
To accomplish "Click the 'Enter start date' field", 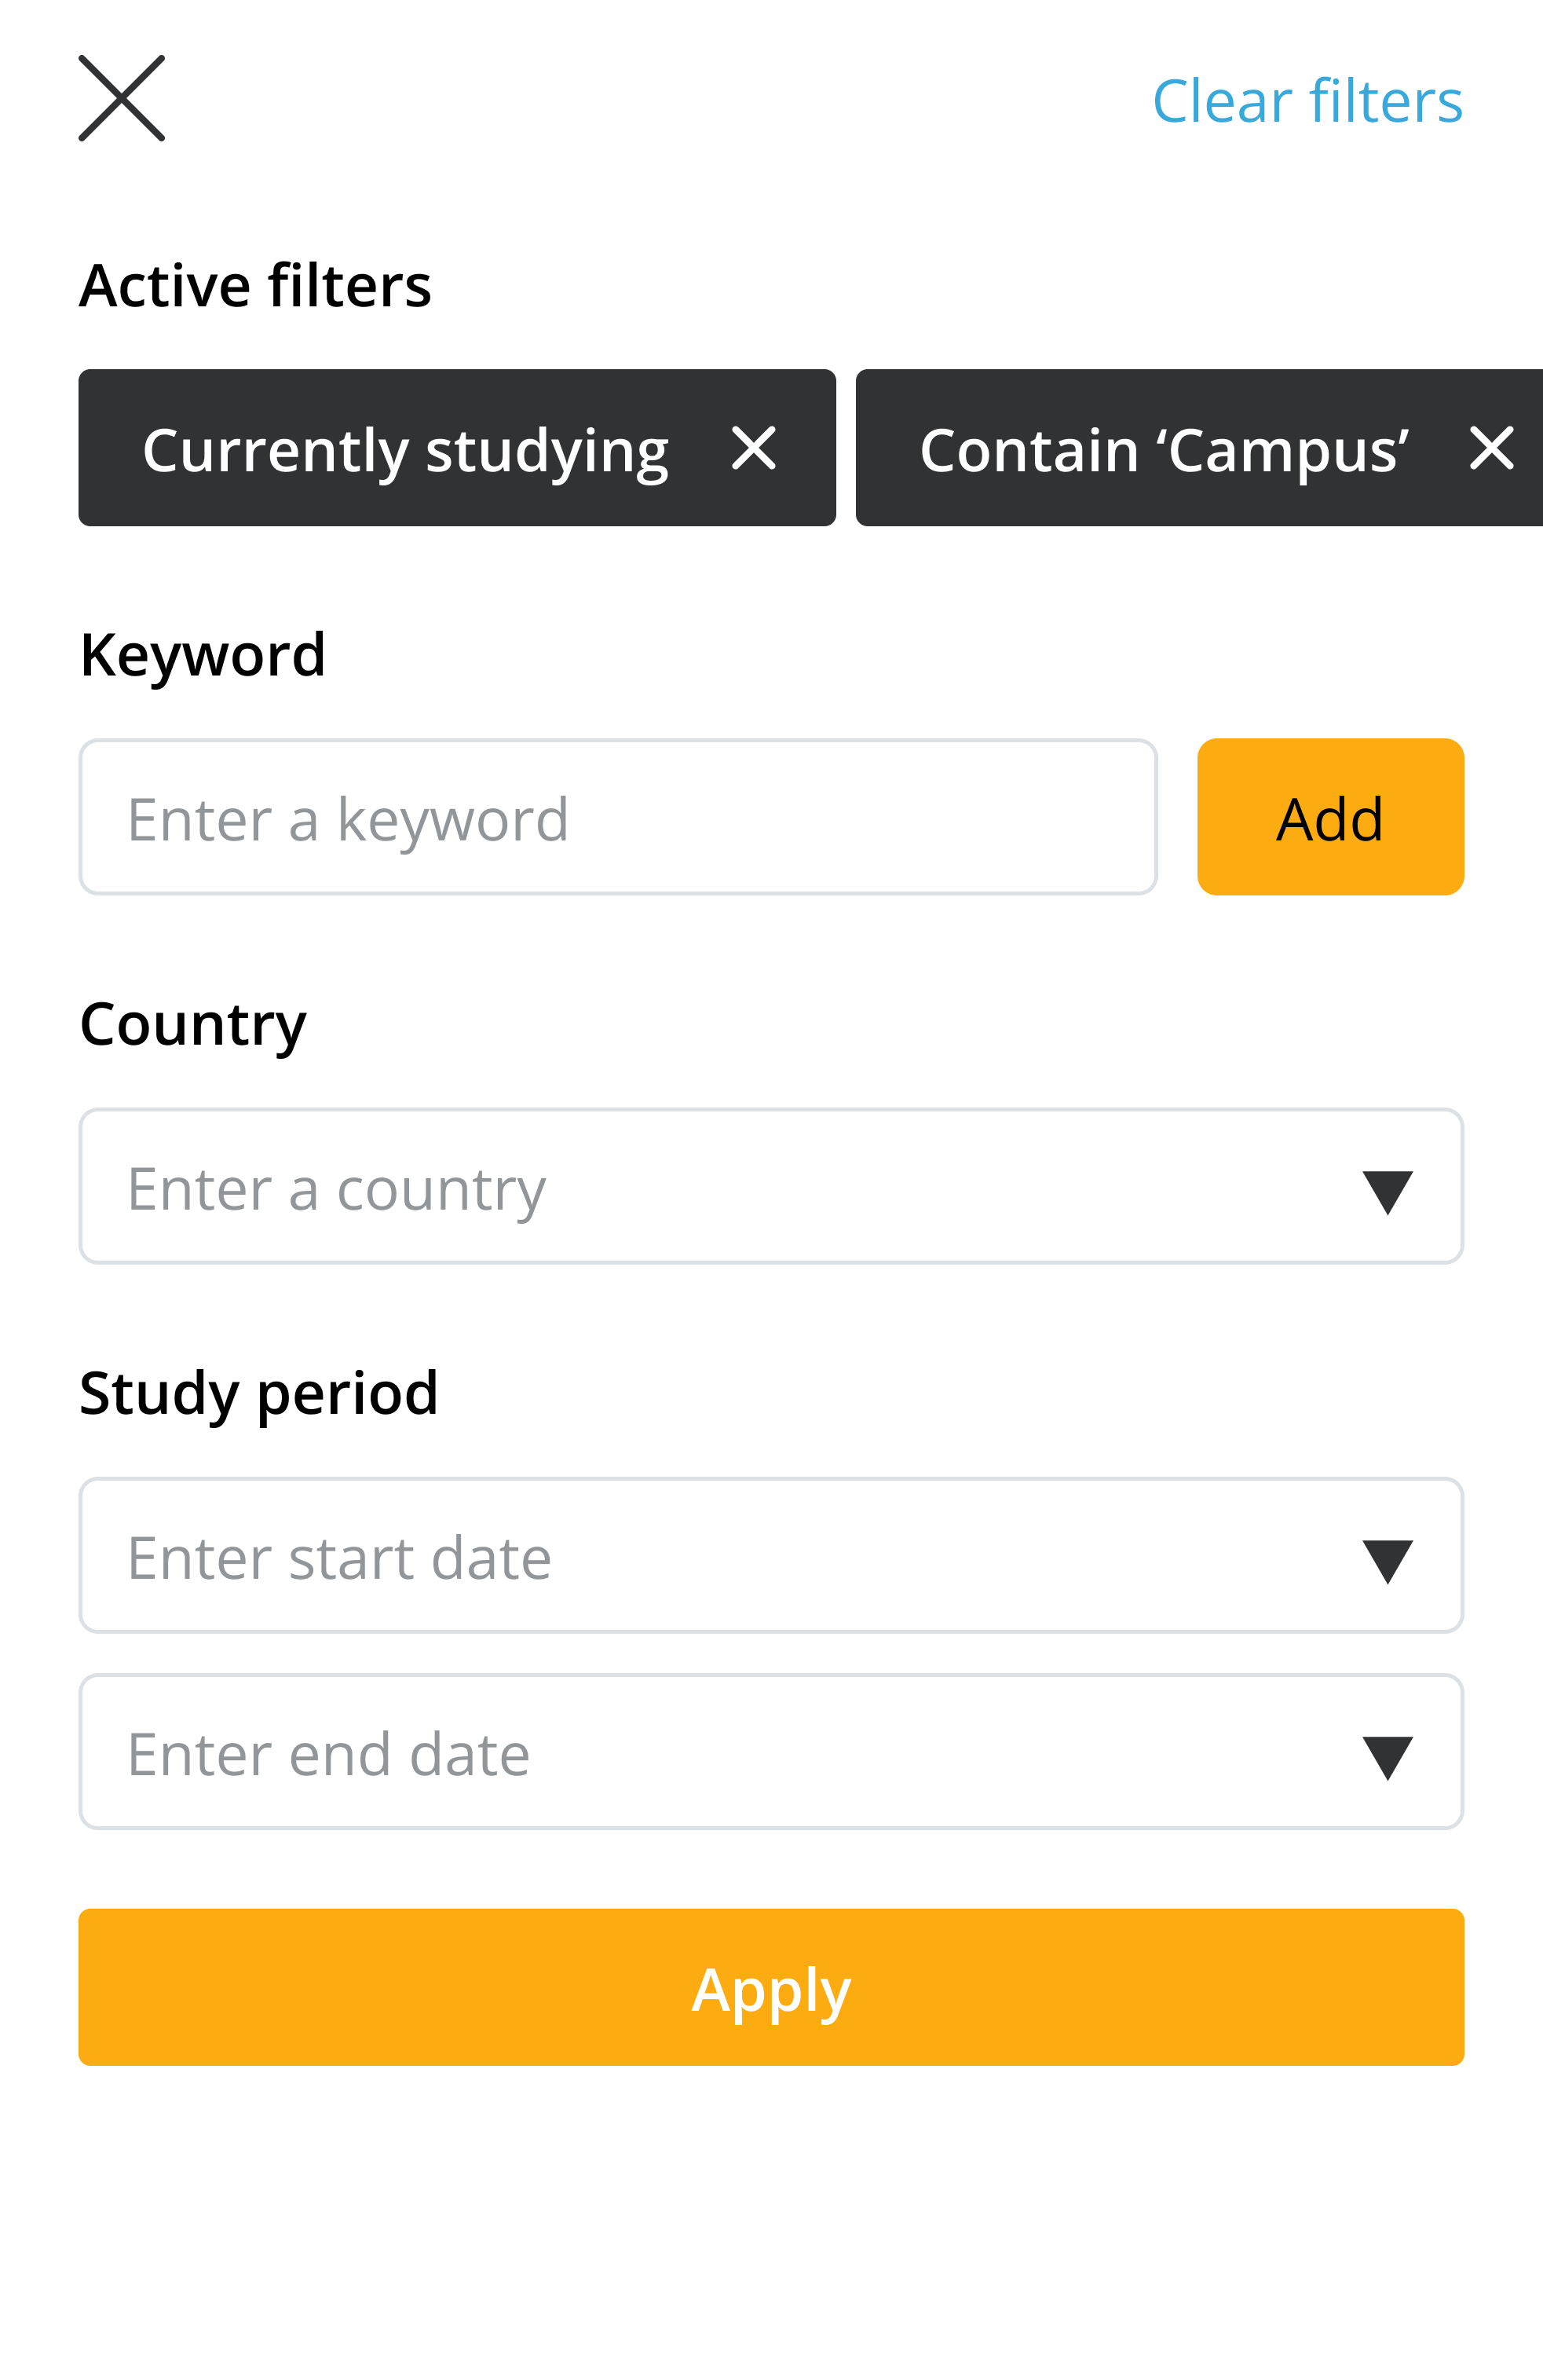I will [700, 1555].
